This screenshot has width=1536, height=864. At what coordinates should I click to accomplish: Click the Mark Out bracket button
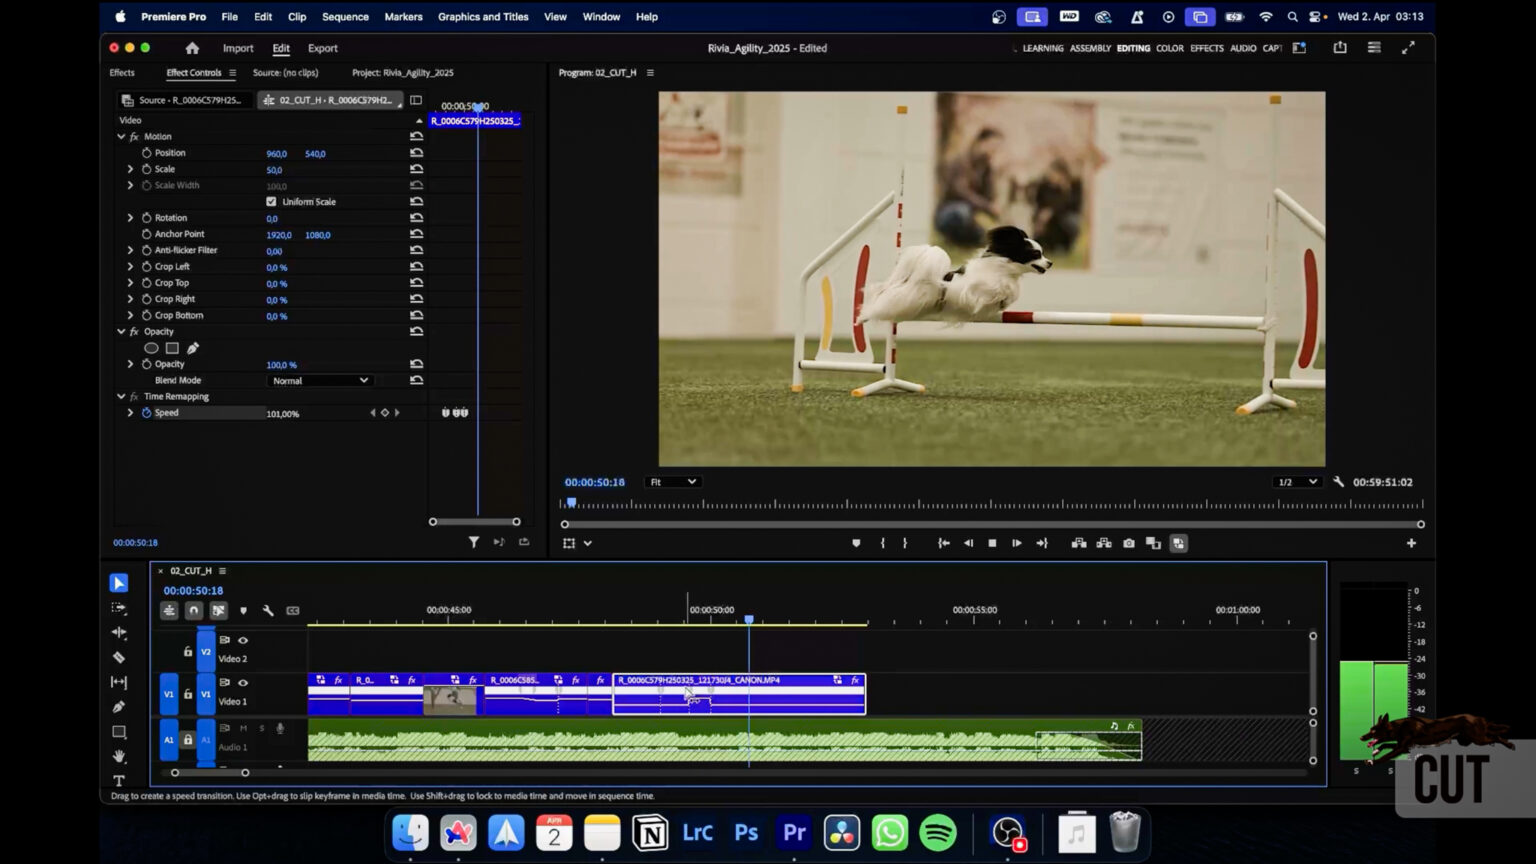coord(905,543)
